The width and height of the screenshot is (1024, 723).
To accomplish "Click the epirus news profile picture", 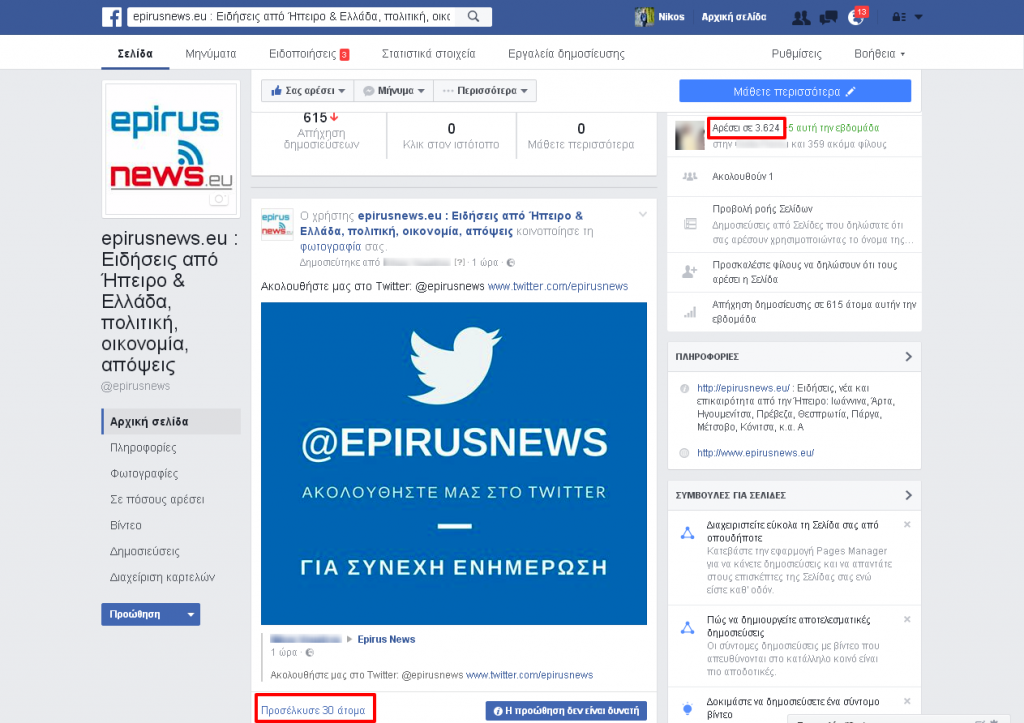I will 171,149.
